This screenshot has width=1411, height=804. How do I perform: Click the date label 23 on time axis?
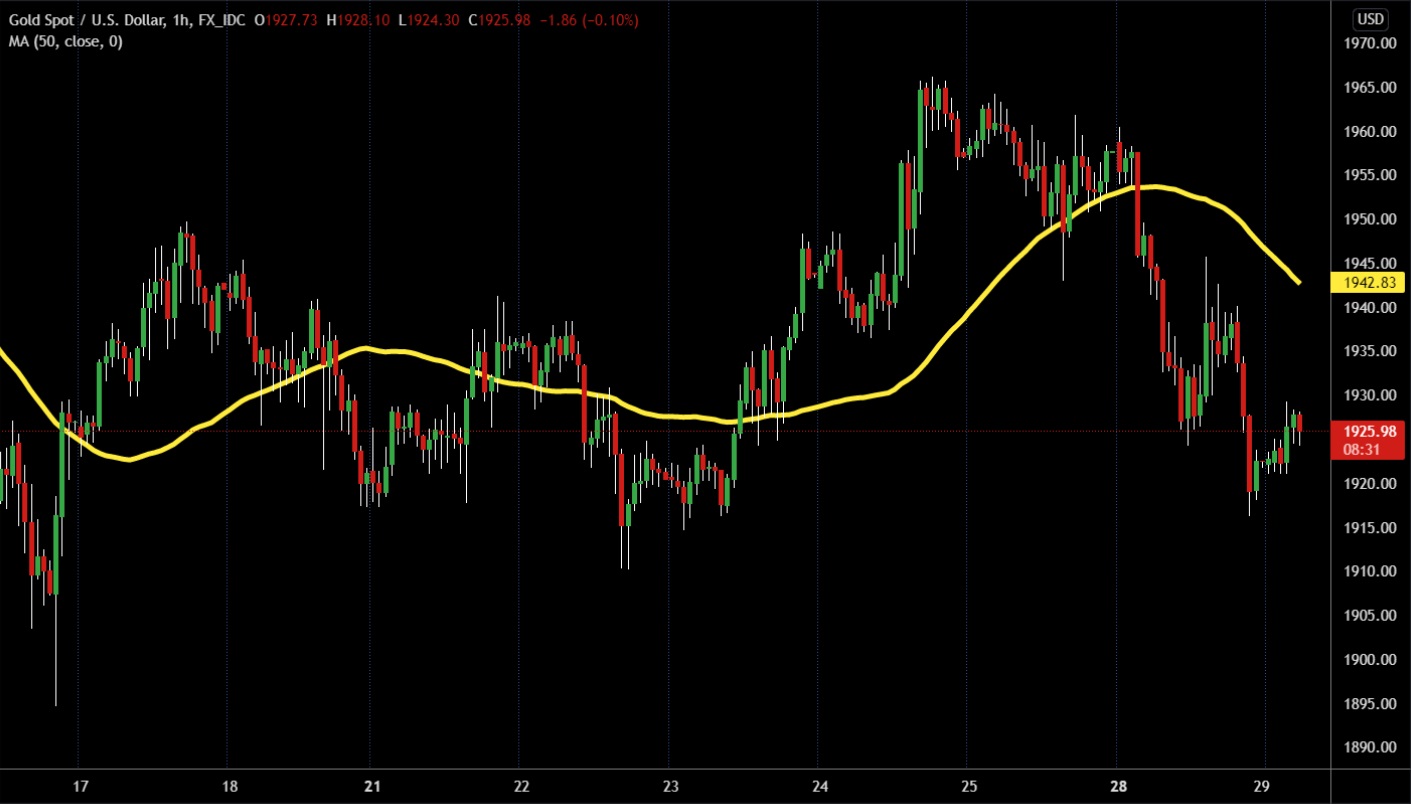(x=670, y=785)
